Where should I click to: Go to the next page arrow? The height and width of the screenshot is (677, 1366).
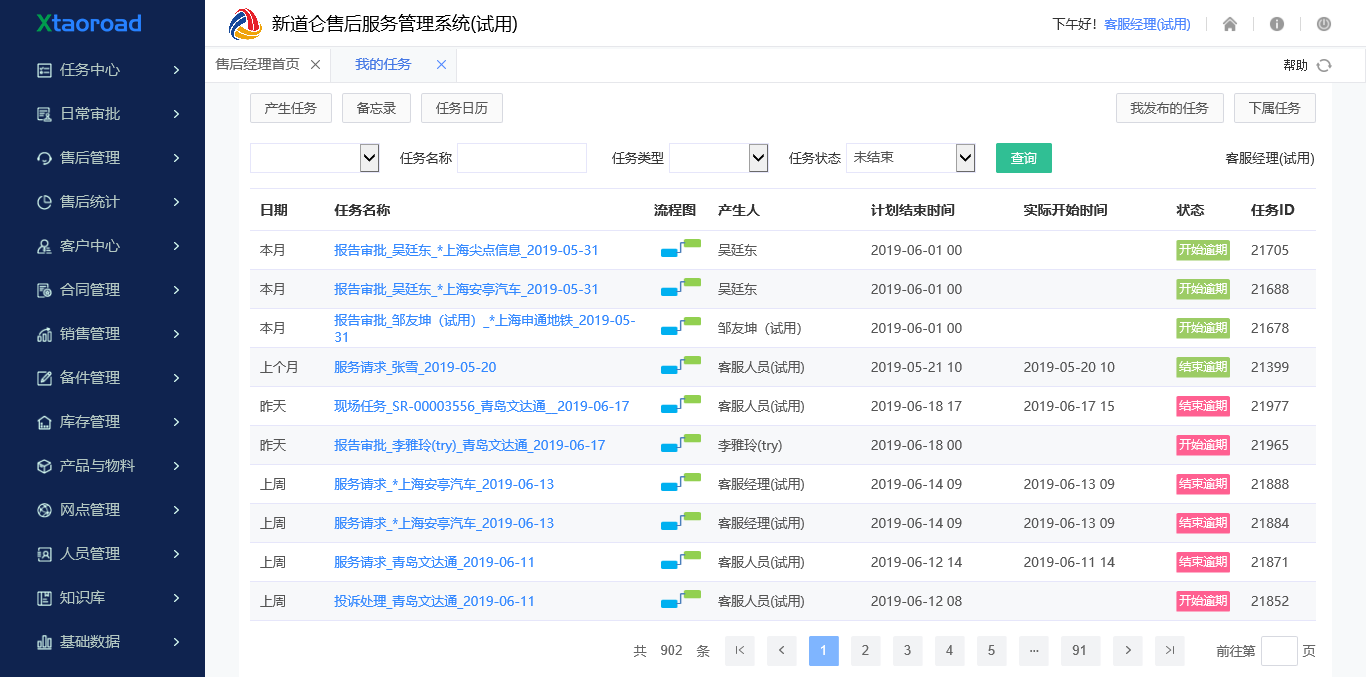(x=1127, y=651)
